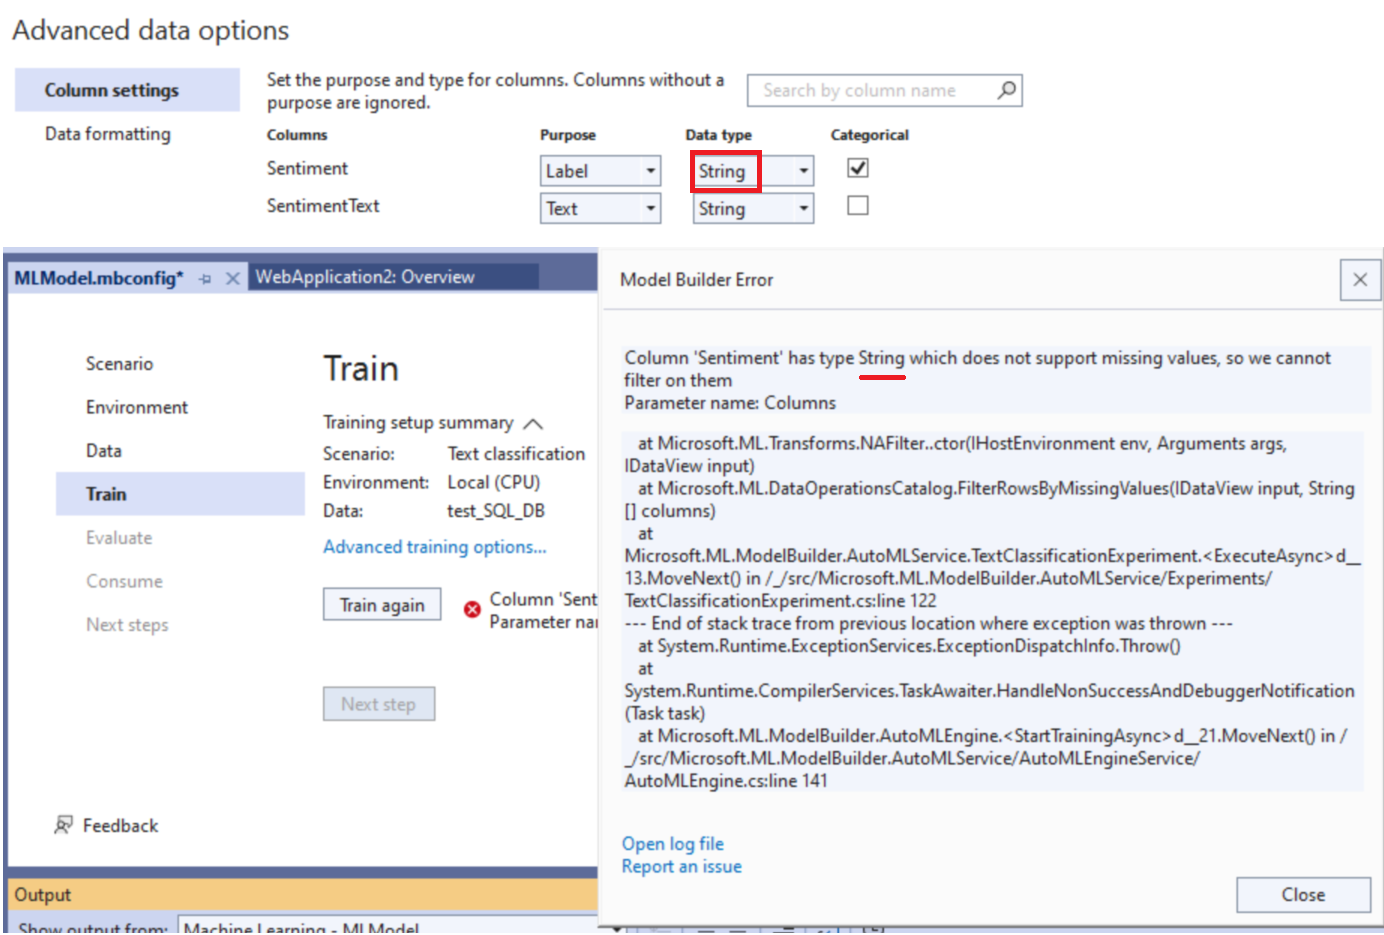Open the log file from the error dialog

click(672, 843)
